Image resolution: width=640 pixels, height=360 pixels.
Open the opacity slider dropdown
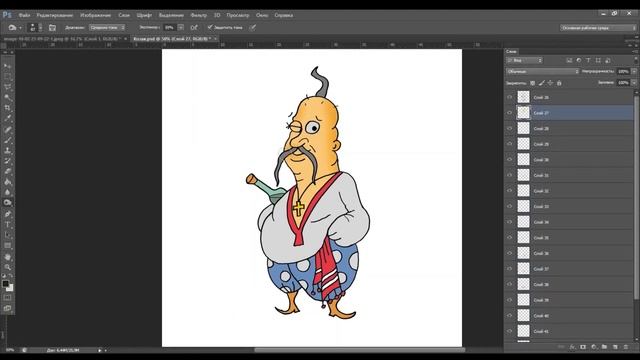pyautogui.click(x=634, y=71)
